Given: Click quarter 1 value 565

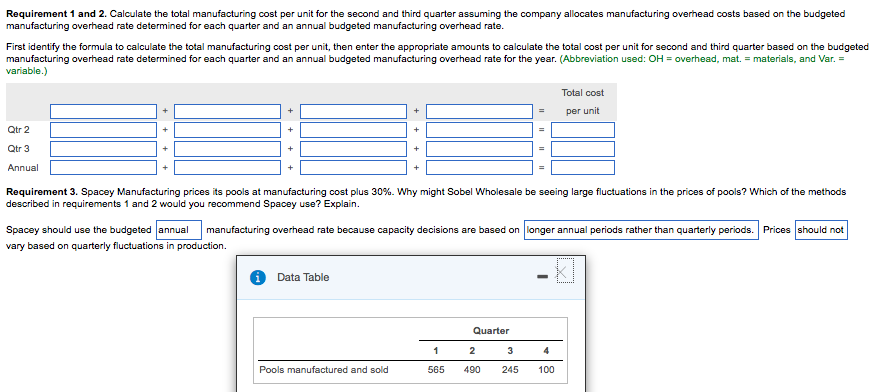Looking at the screenshot, I should tap(436, 370).
